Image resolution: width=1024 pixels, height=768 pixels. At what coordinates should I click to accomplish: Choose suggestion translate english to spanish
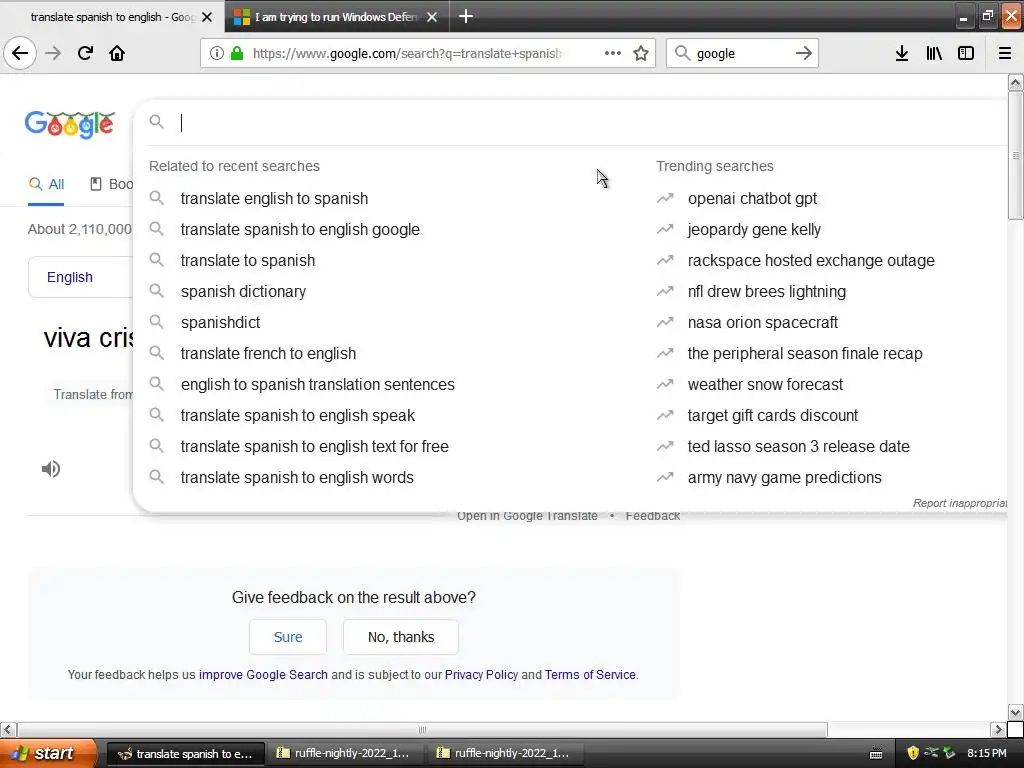click(x=274, y=199)
